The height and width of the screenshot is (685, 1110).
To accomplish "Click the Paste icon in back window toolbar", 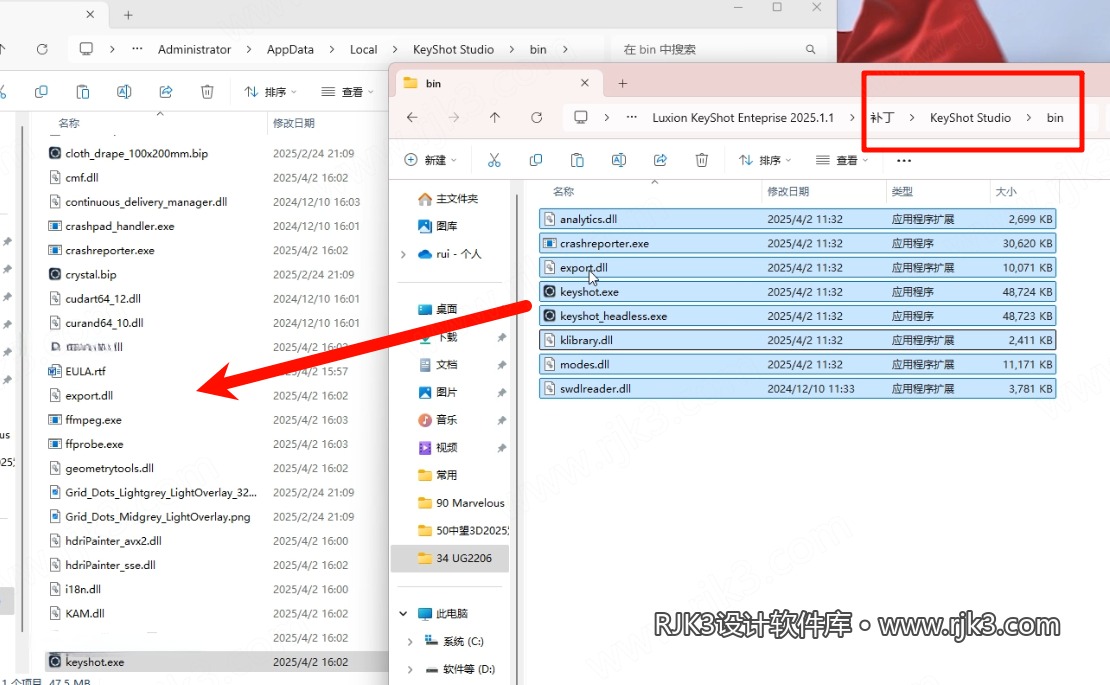I will click(83, 92).
